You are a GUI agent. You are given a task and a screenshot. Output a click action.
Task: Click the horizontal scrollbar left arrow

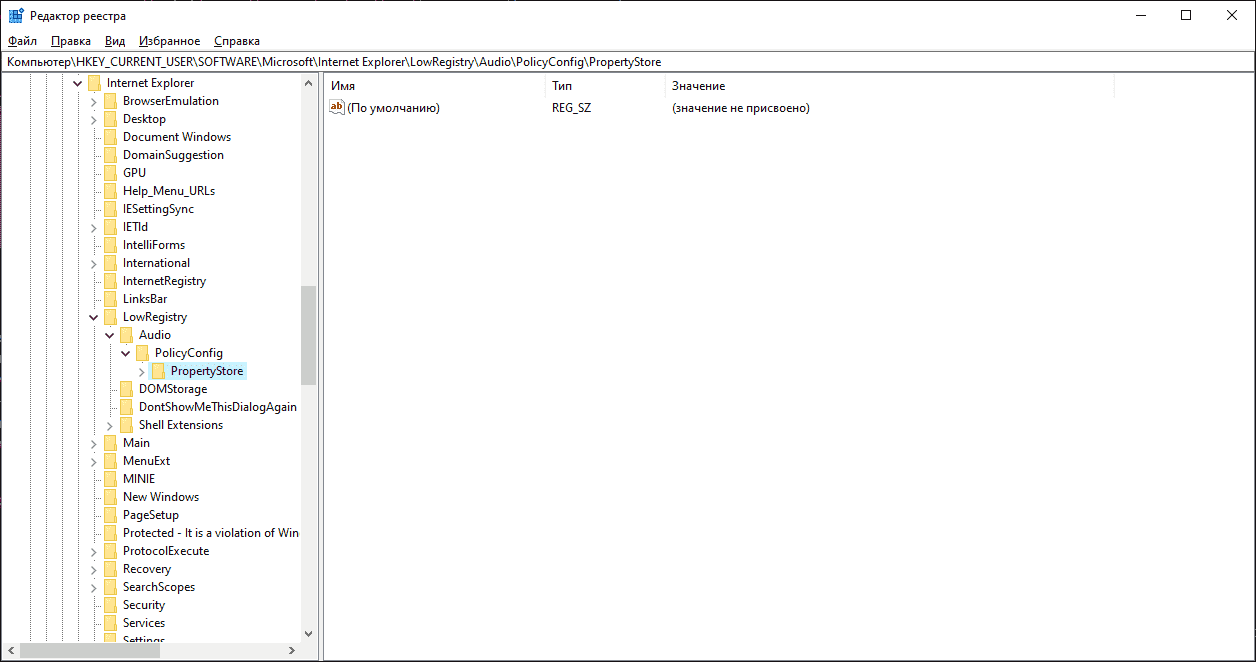11,650
